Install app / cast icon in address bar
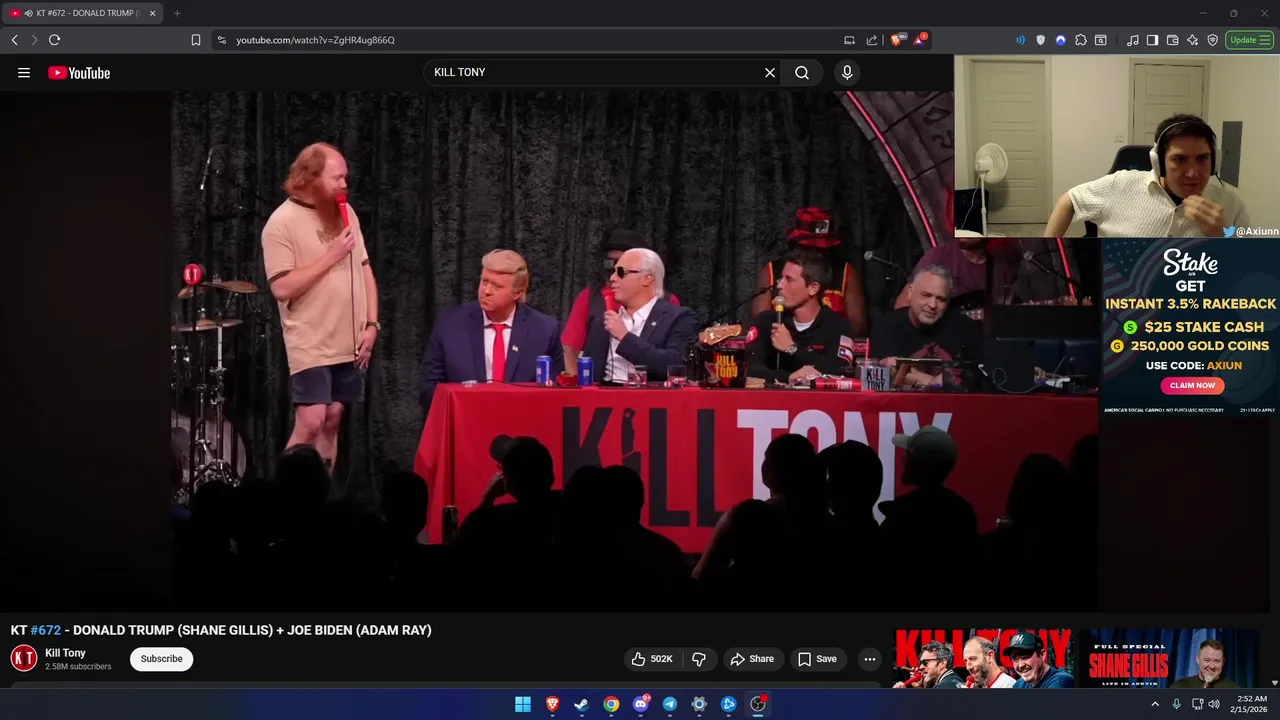Image resolution: width=1280 pixels, height=720 pixels. pos(849,40)
